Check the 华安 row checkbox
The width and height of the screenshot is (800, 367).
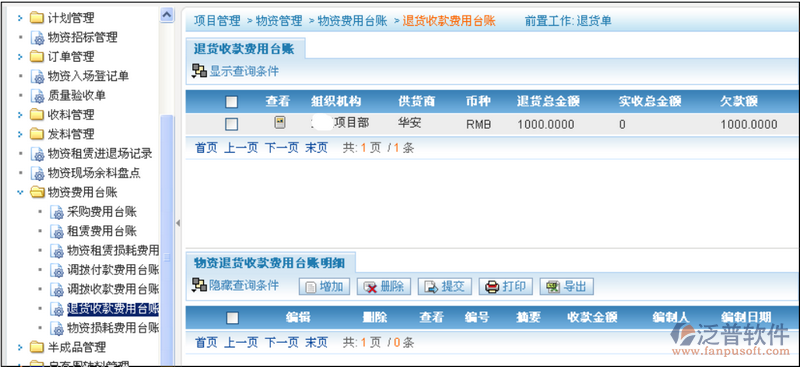tap(232, 124)
